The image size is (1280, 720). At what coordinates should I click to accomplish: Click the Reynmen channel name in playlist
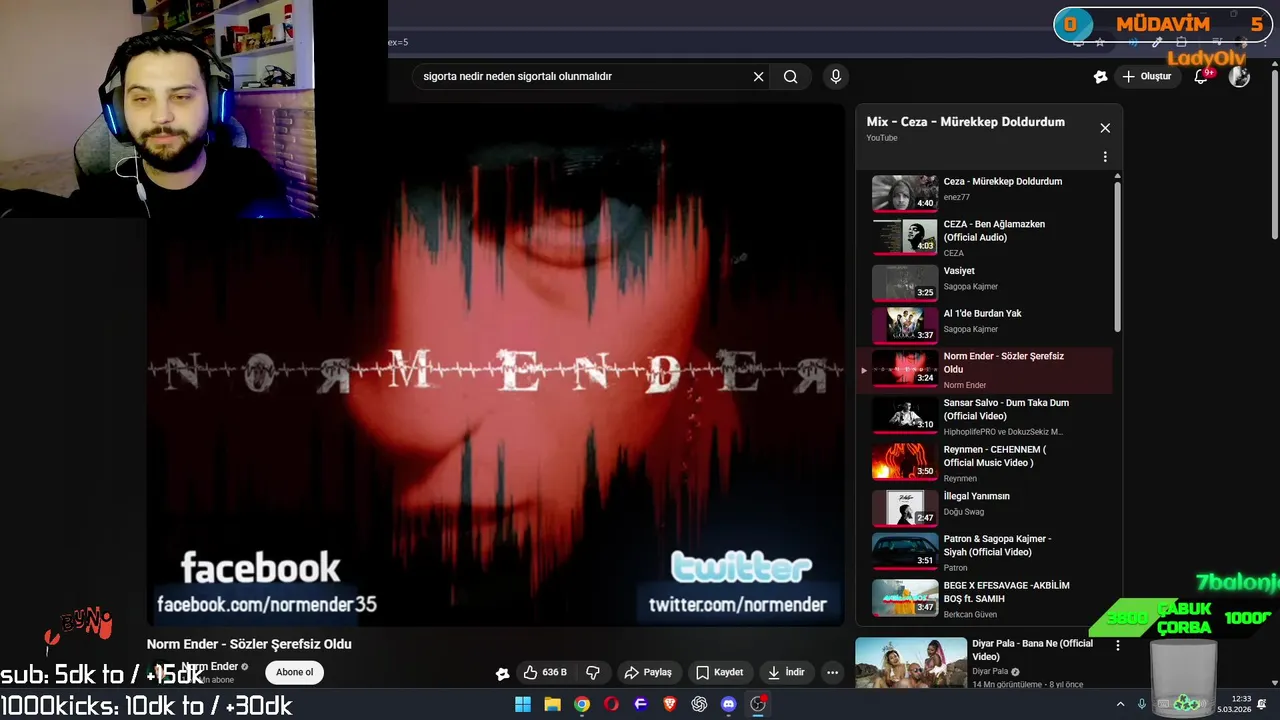[960, 479]
